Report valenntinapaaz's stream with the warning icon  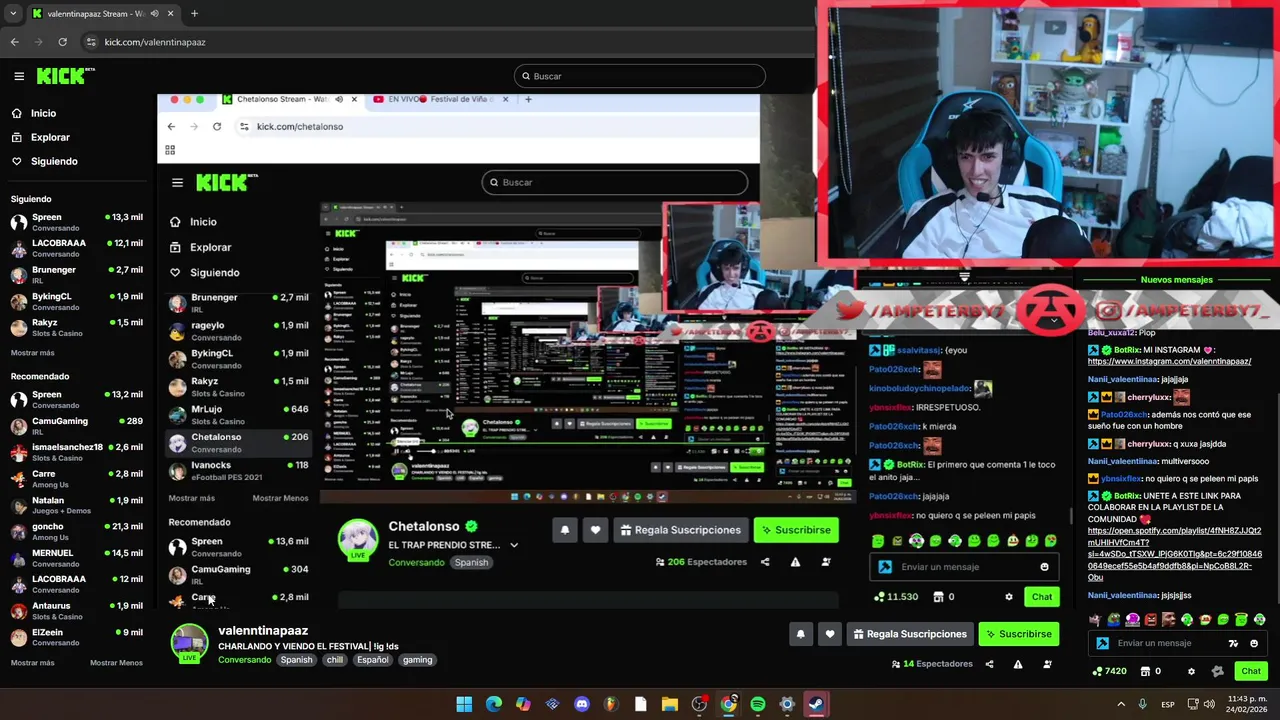coord(1018,664)
